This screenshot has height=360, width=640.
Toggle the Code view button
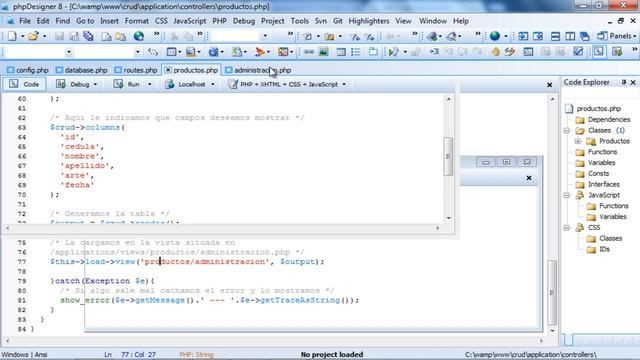(24, 84)
